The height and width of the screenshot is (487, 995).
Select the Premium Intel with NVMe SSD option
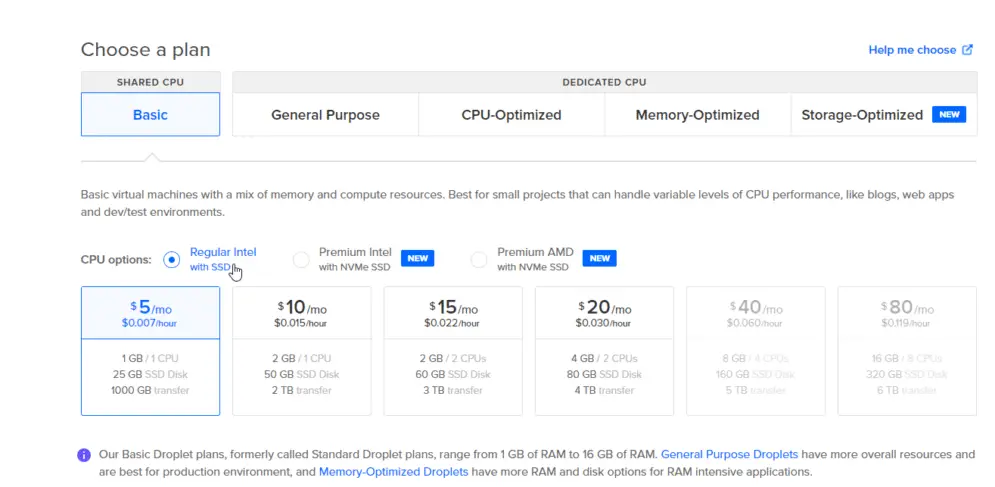coord(301,260)
